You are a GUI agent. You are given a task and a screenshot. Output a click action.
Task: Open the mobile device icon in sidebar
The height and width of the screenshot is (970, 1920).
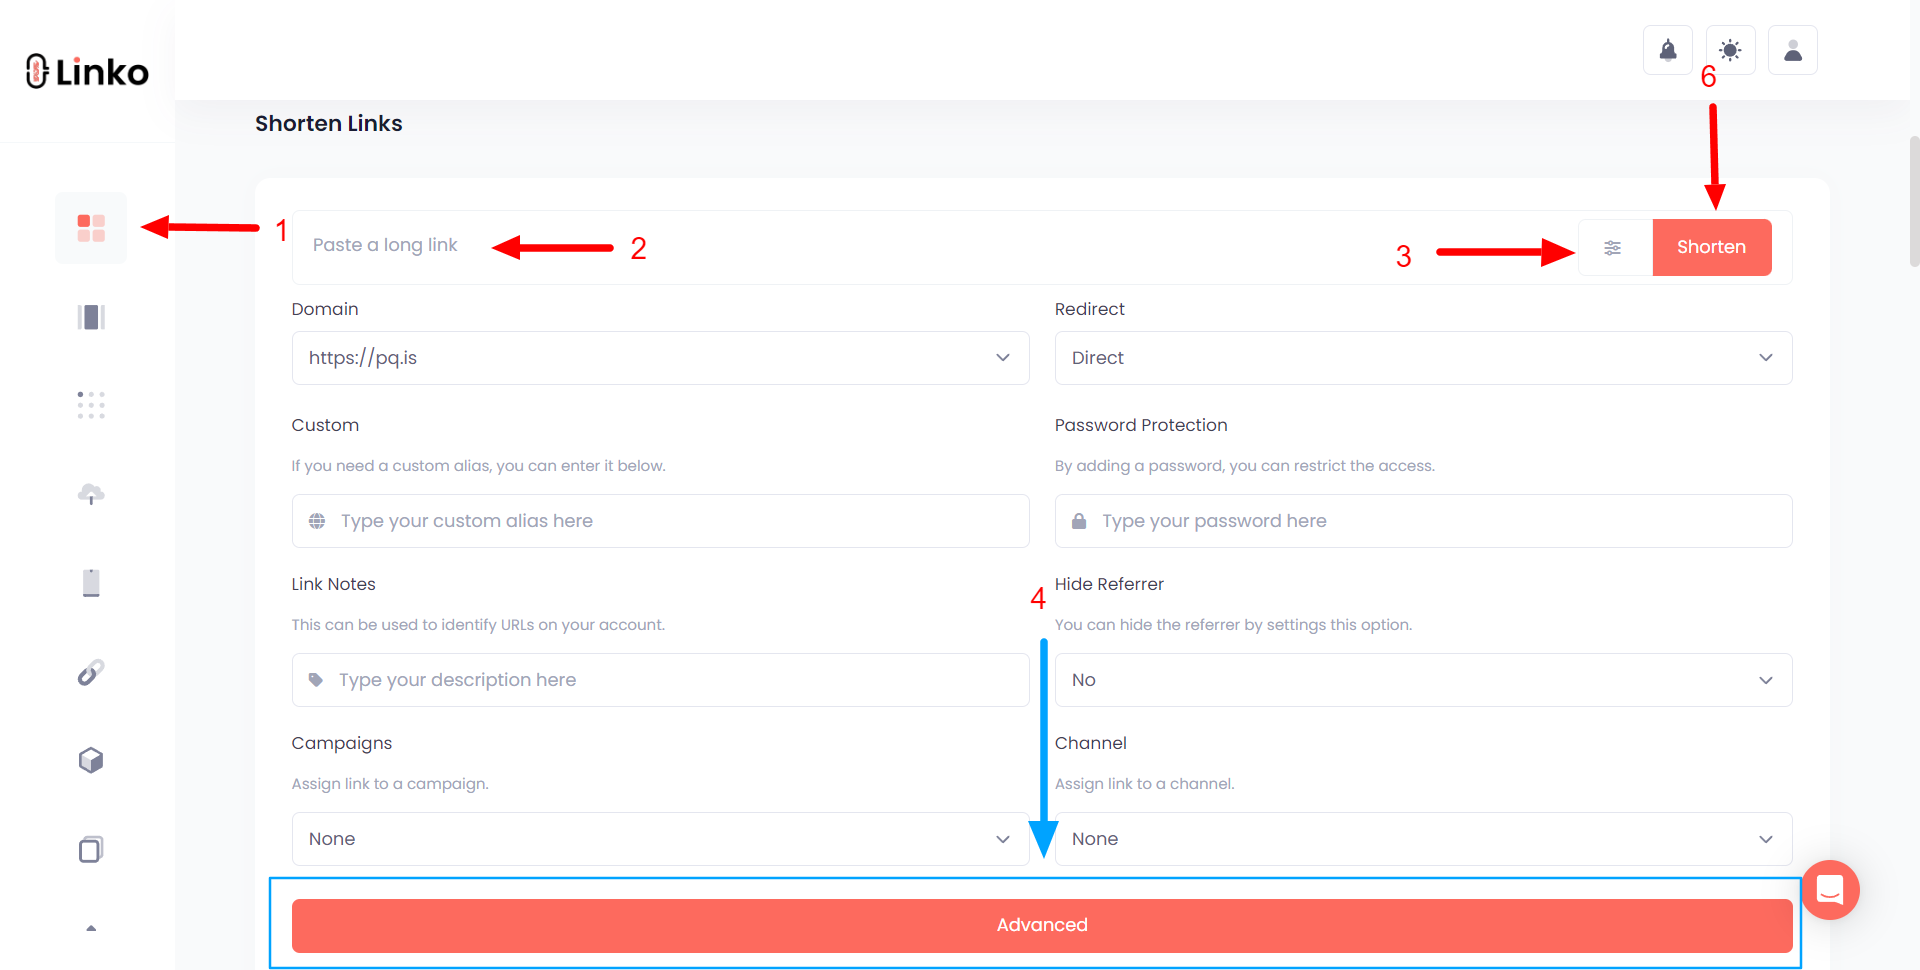[91, 582]
